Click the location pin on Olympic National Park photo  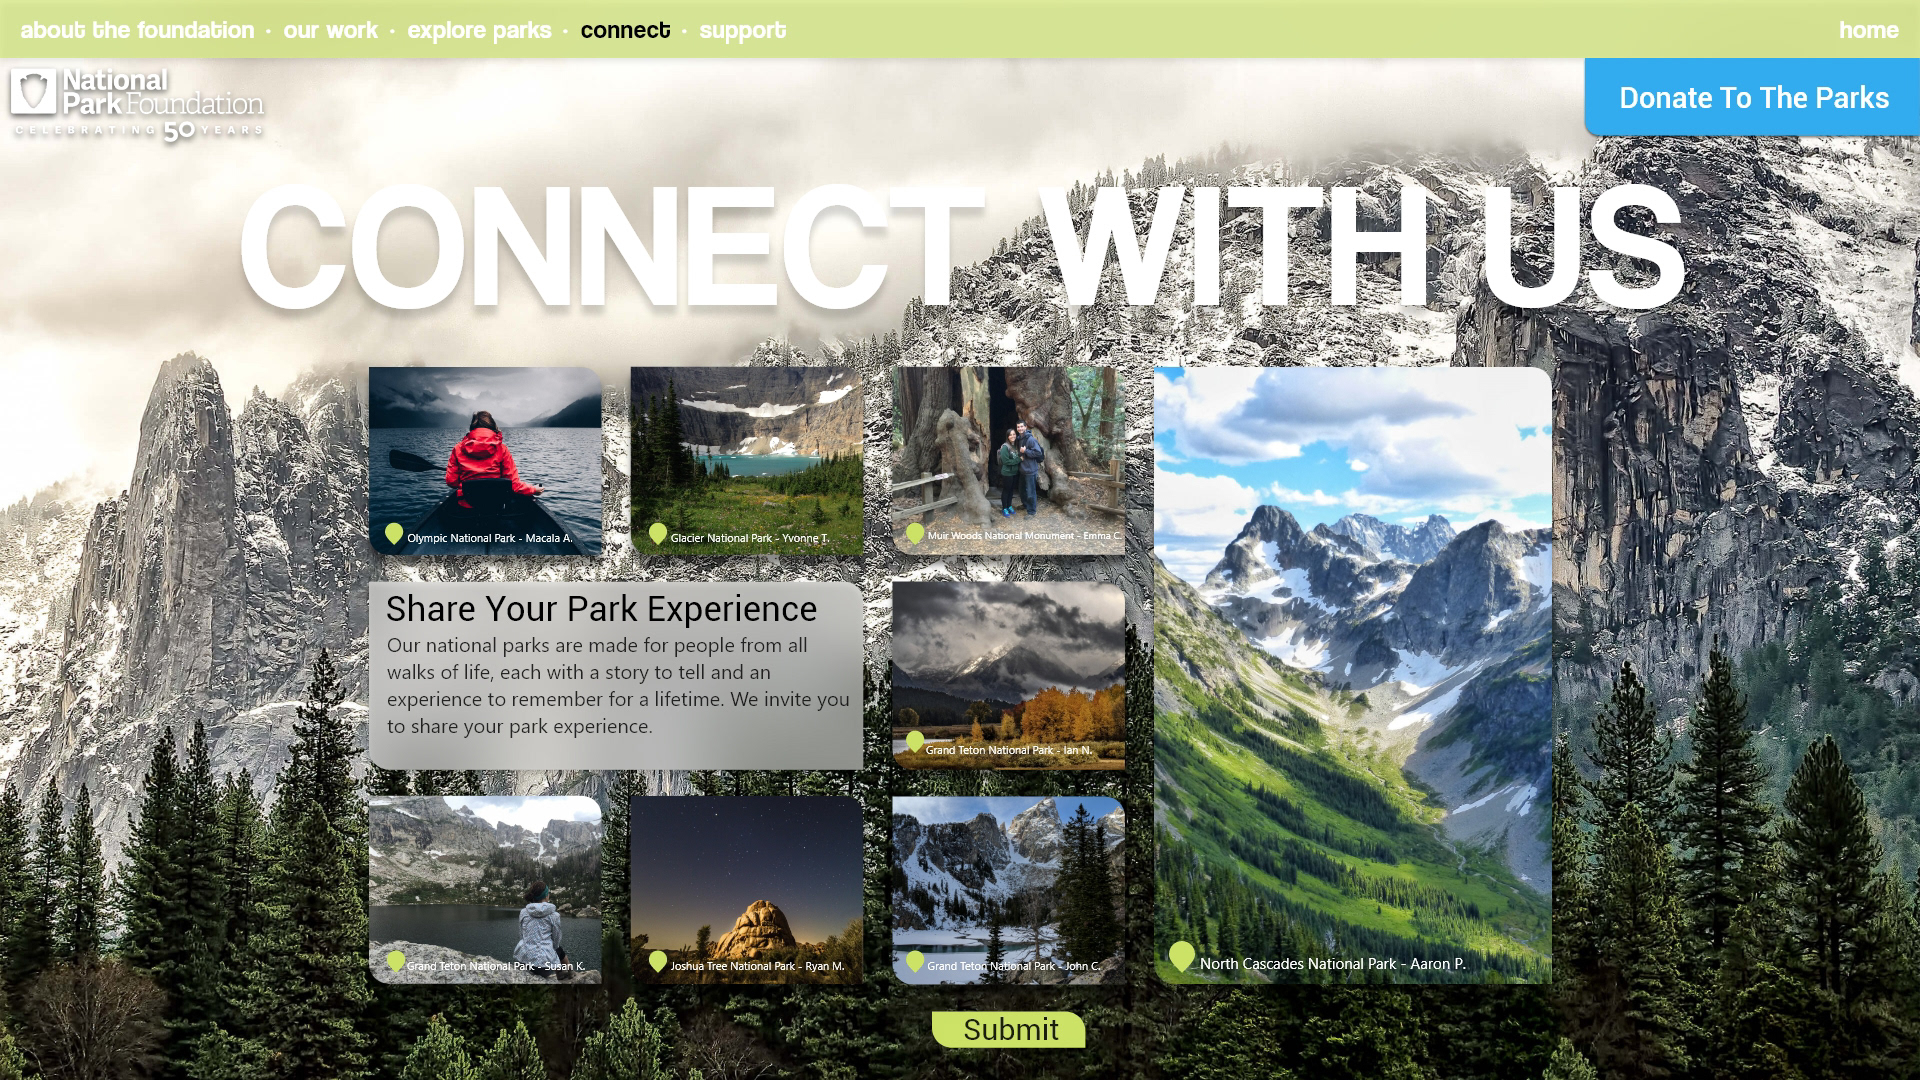click(x=394, y=534)
